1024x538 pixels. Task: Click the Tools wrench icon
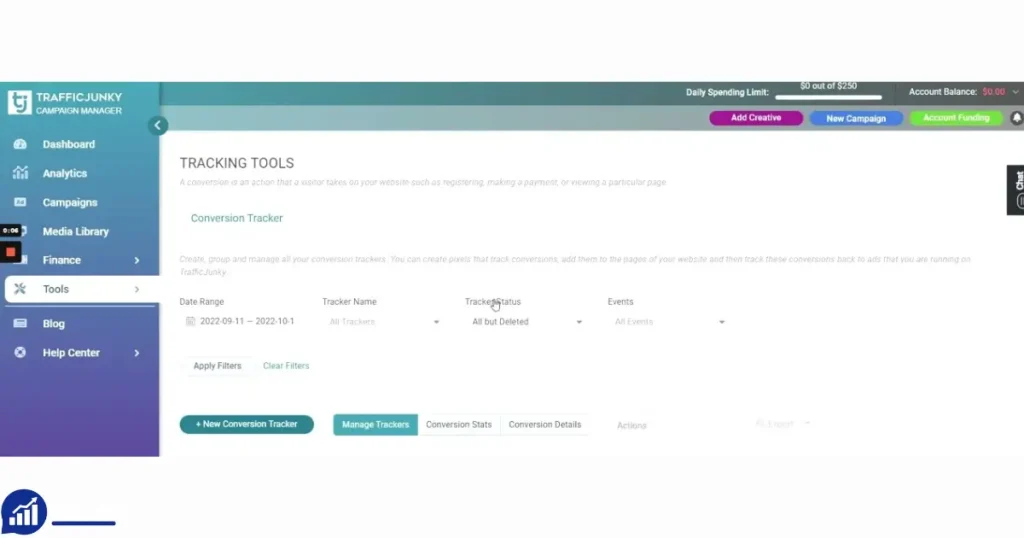click(x=20, y=289)
